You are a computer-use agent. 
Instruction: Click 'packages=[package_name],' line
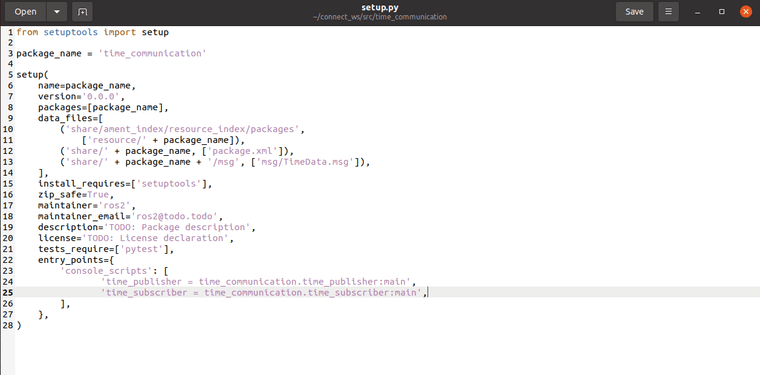[x=103, y=108]
